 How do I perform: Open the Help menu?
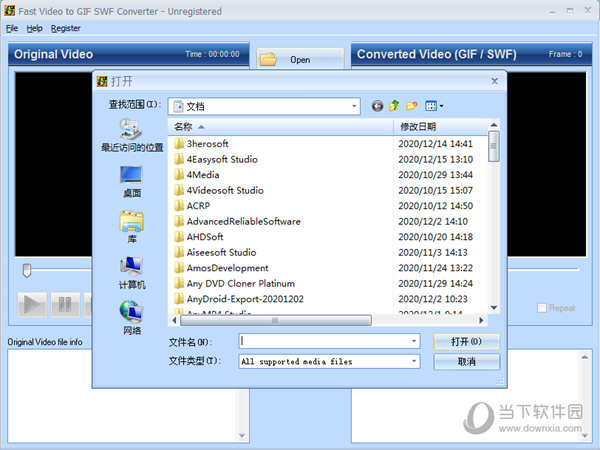[x=34, y=28]
